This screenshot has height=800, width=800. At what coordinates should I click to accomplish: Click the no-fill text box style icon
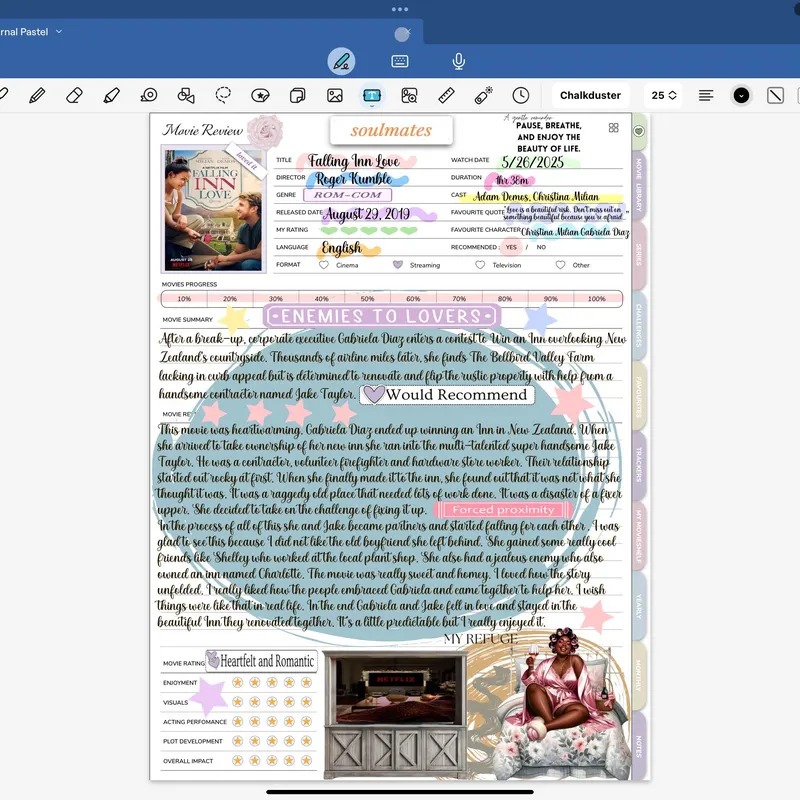pos(776,95)
